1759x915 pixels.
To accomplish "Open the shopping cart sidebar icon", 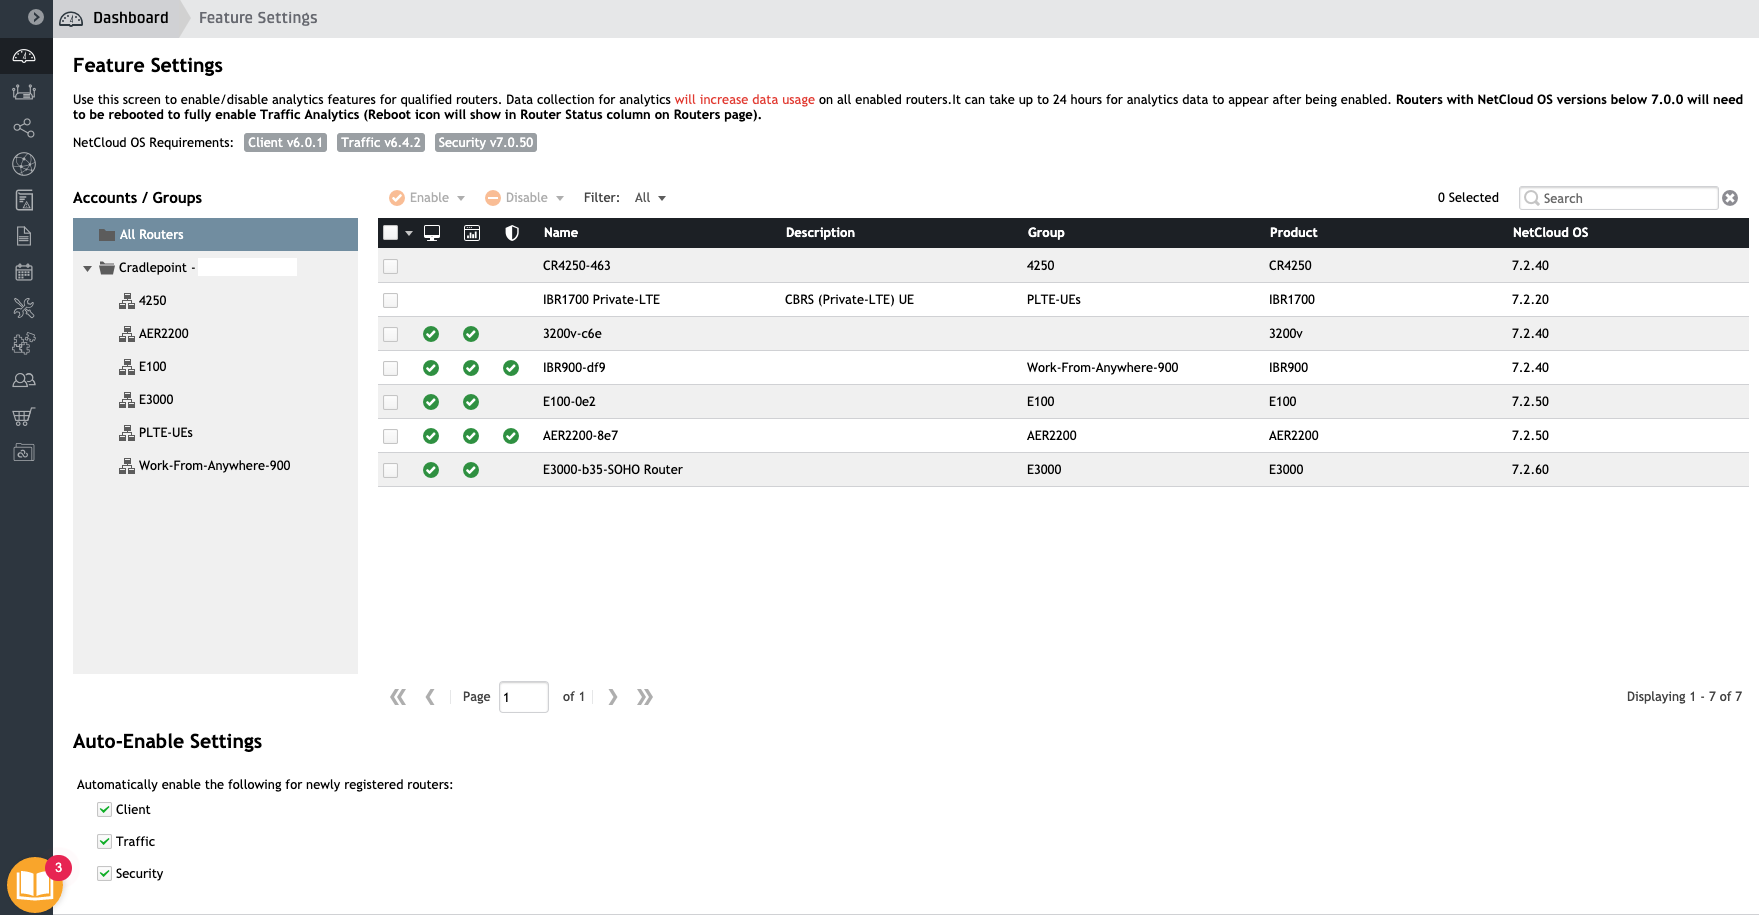I will [24, 416].
